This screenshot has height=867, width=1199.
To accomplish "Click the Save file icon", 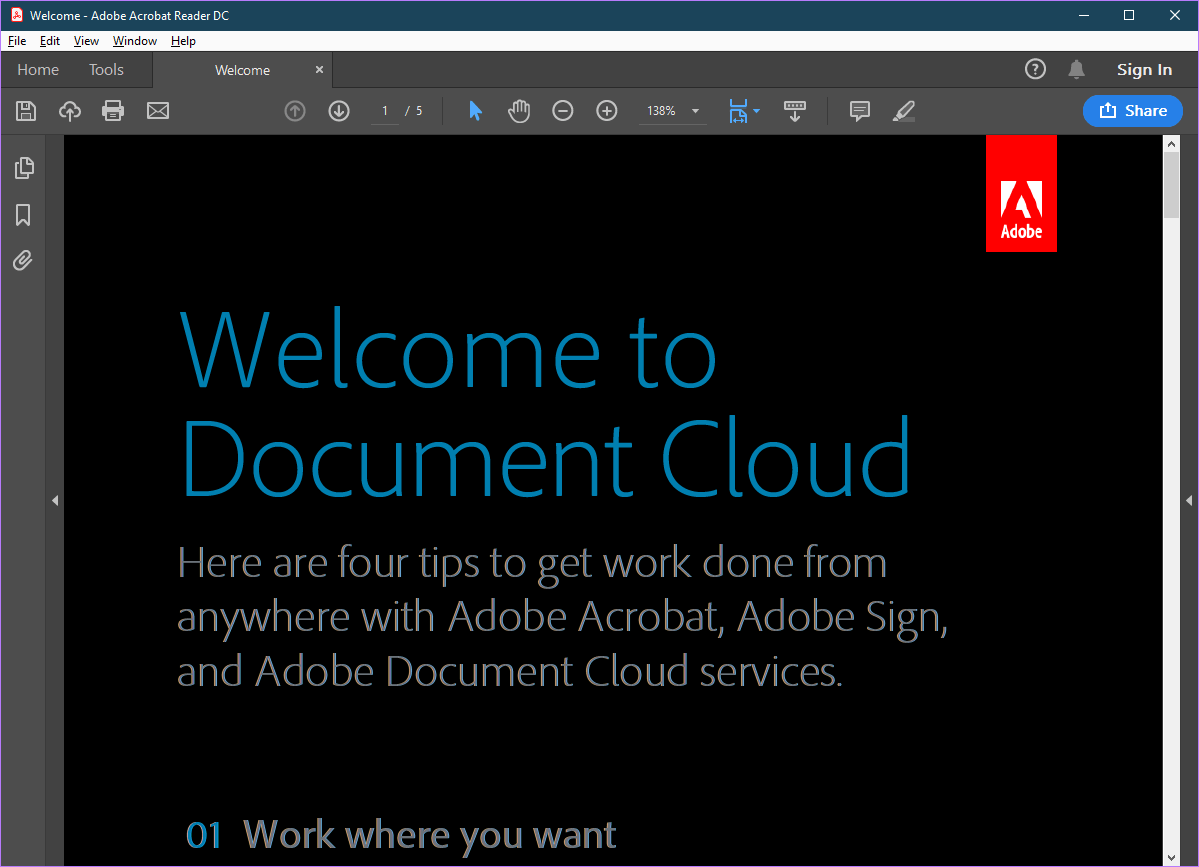I will [26, 111].
